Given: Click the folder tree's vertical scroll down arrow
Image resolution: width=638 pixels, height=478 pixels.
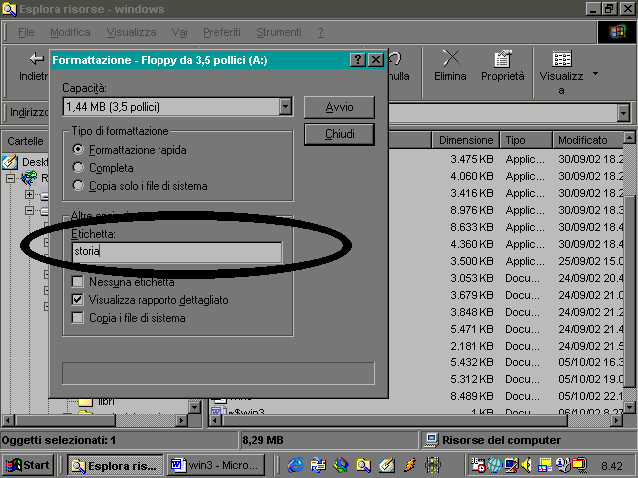Looking at the screenshot, I should (194, 406).
